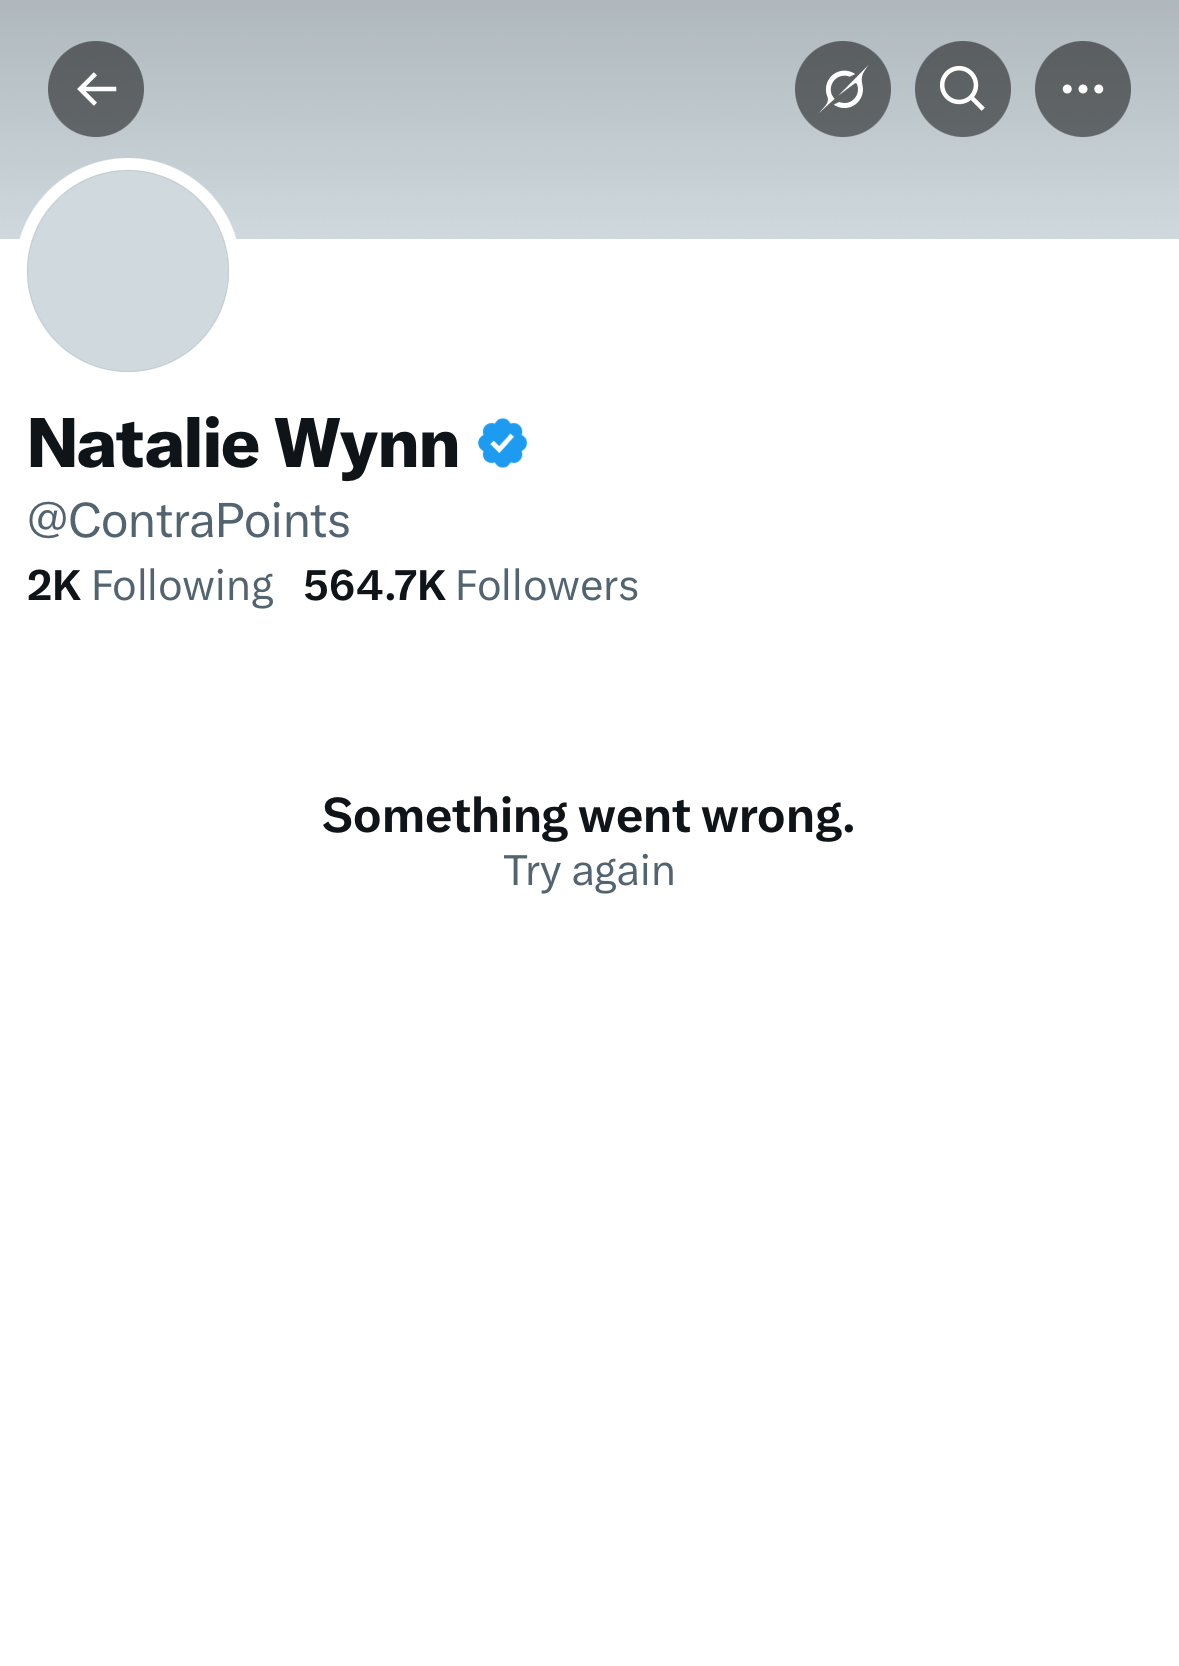
Task: Click the surname Wynn in the profile title
Action: (366, 443)
